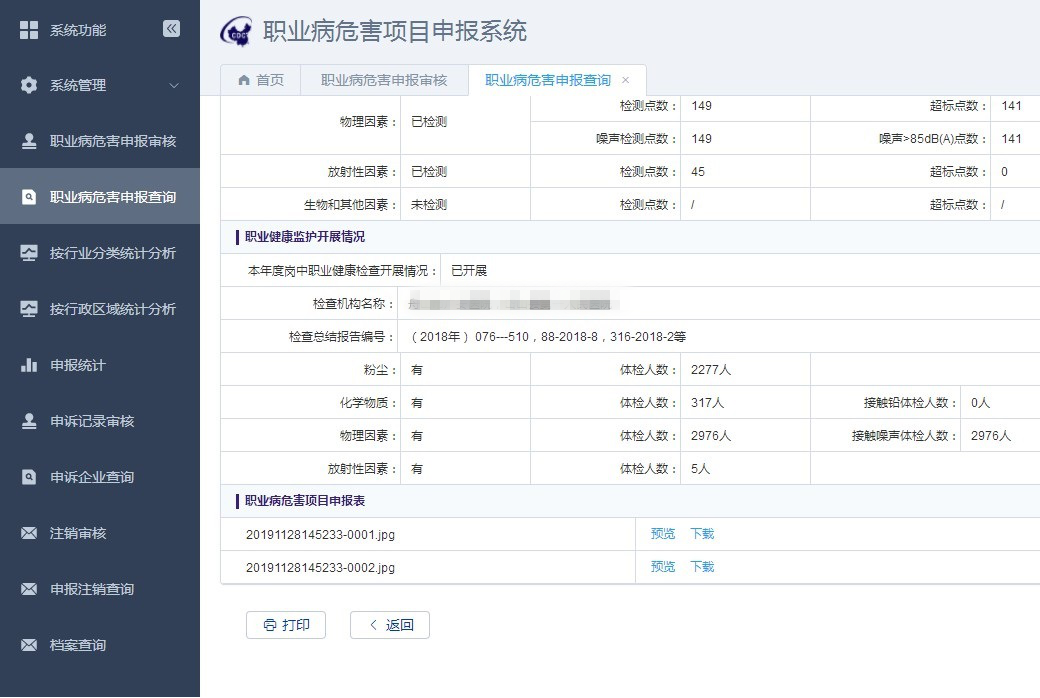Preview file 20191128145233-0002.jpg
Screen dimensions: 1040x698
[x=663, y=567]
